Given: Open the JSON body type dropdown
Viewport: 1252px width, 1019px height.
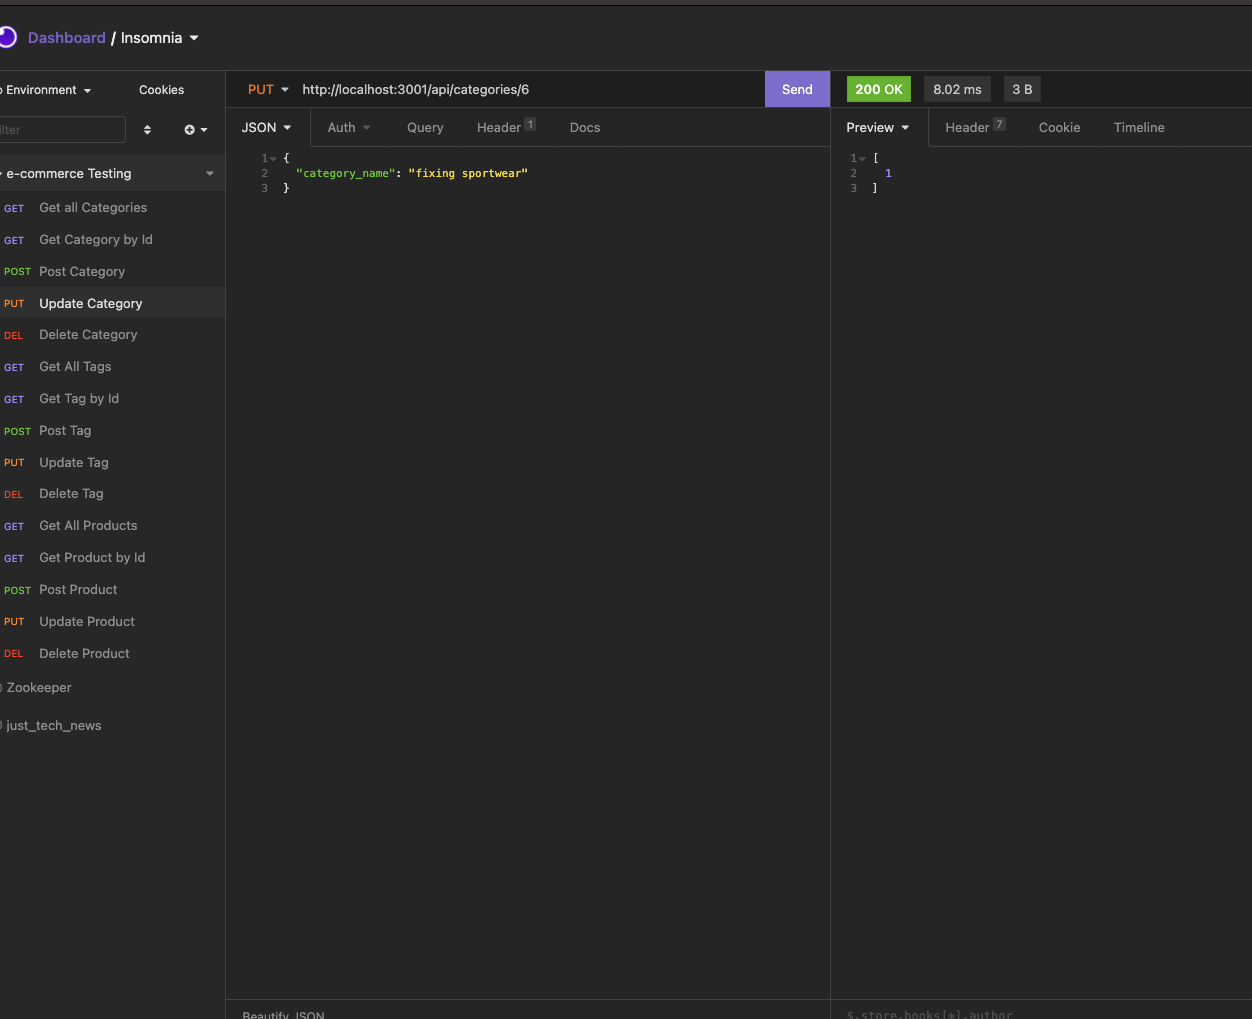Looking at the screenshot, I should [x=266, y=128].
